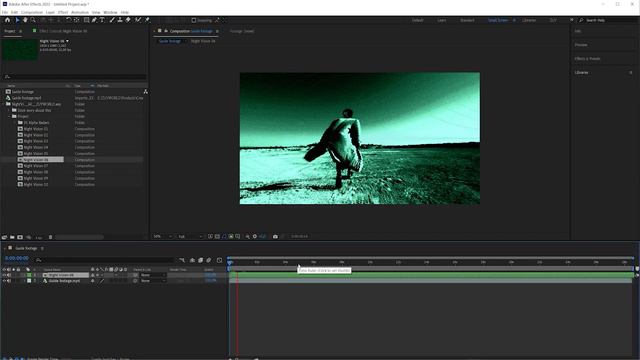Select the Puppet Pin tool
640x360 pixels.
pos(147,20)
